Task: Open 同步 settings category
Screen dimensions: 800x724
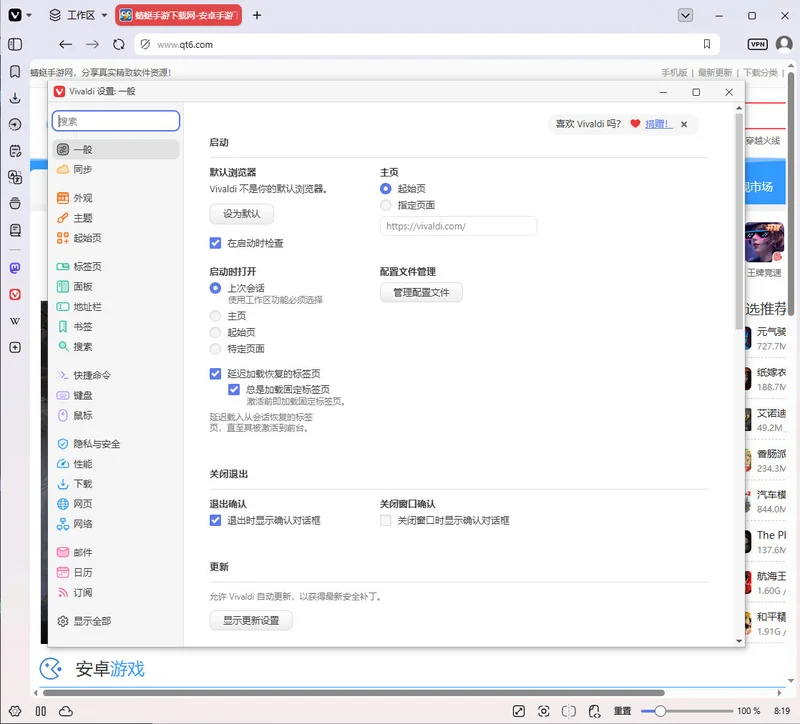Action: click(116, 169)
